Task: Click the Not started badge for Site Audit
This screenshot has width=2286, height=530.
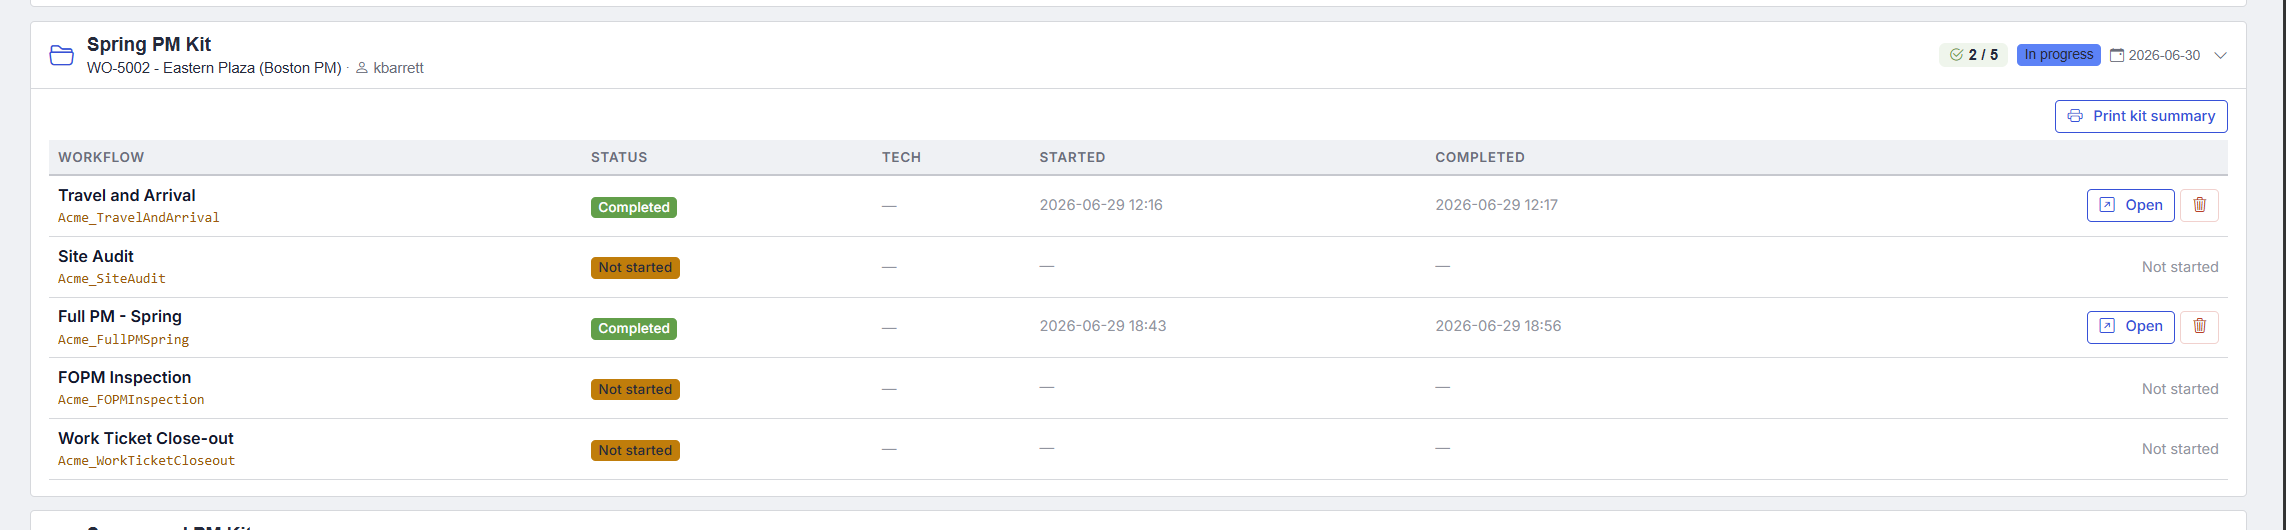Action: click(635, 268)
